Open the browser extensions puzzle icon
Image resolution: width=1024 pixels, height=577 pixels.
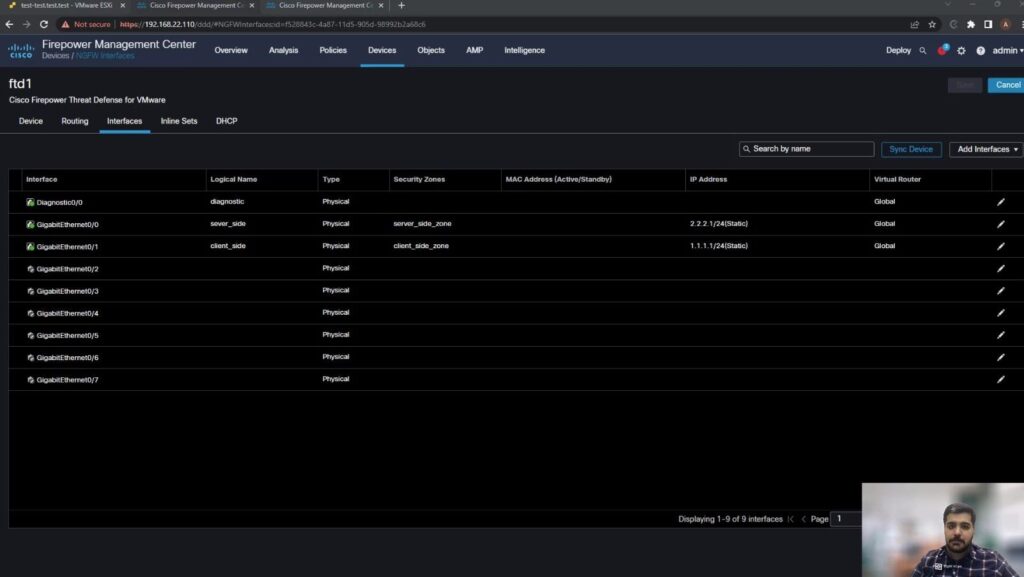tap(971, 24)
